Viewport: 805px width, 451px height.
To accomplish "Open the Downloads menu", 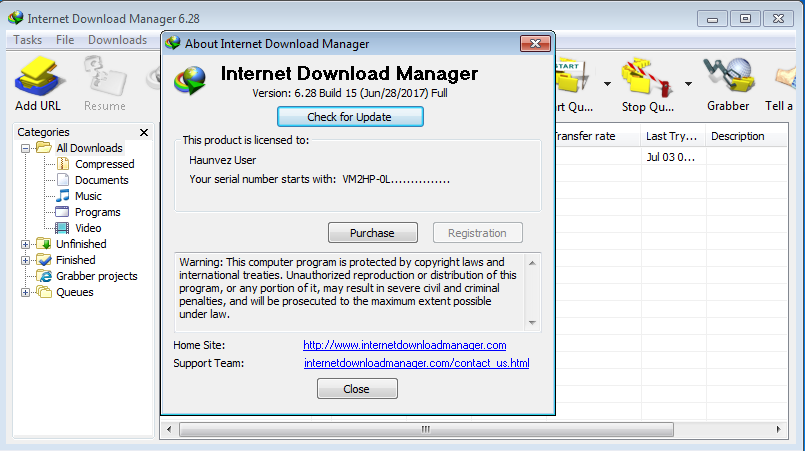I will (118, 40).
